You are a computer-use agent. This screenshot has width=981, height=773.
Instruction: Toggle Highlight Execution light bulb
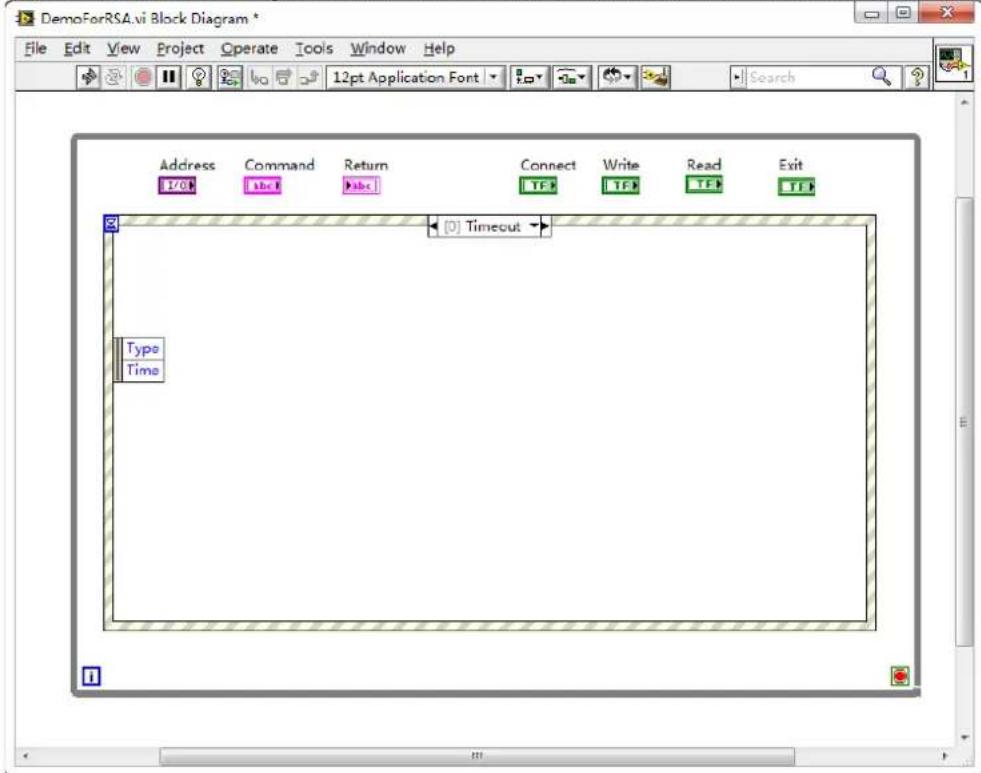(199, 77)
